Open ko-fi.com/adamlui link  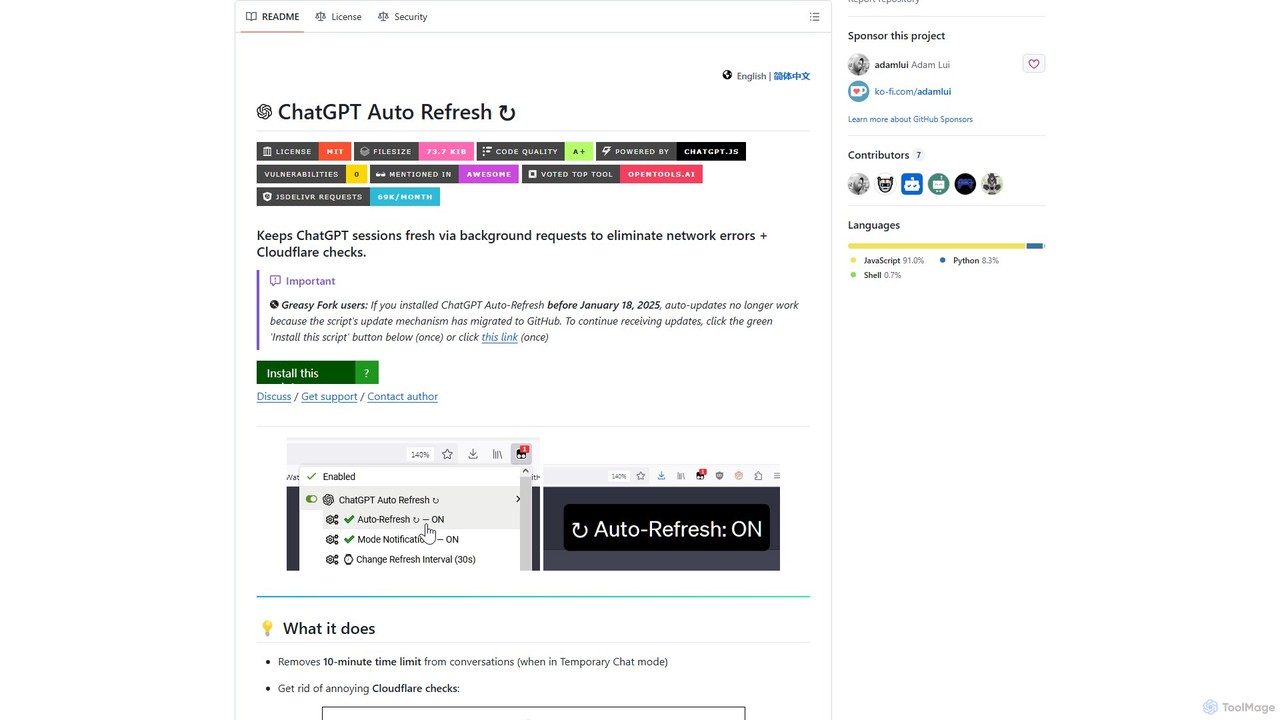913,92
